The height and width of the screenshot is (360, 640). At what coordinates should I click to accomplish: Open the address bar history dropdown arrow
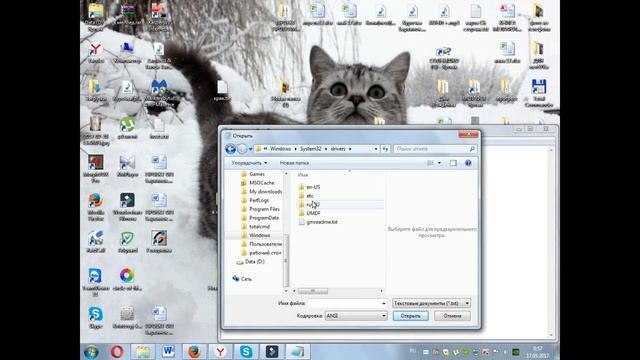[376, 149]
